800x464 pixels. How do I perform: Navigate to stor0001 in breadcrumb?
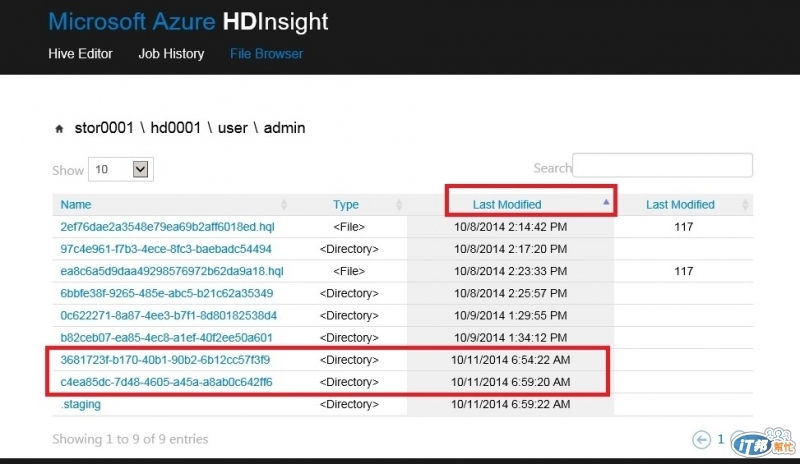point(104,128)
